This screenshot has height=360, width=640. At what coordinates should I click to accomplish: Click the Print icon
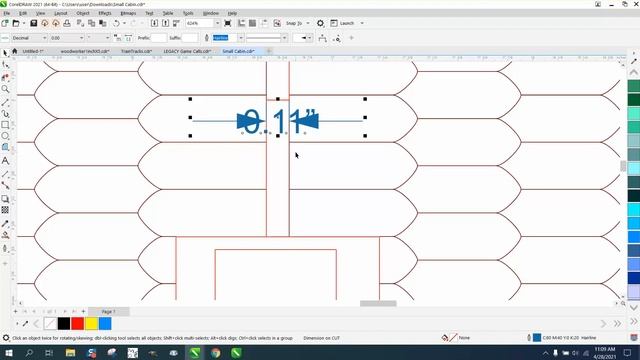coord(67,23)
